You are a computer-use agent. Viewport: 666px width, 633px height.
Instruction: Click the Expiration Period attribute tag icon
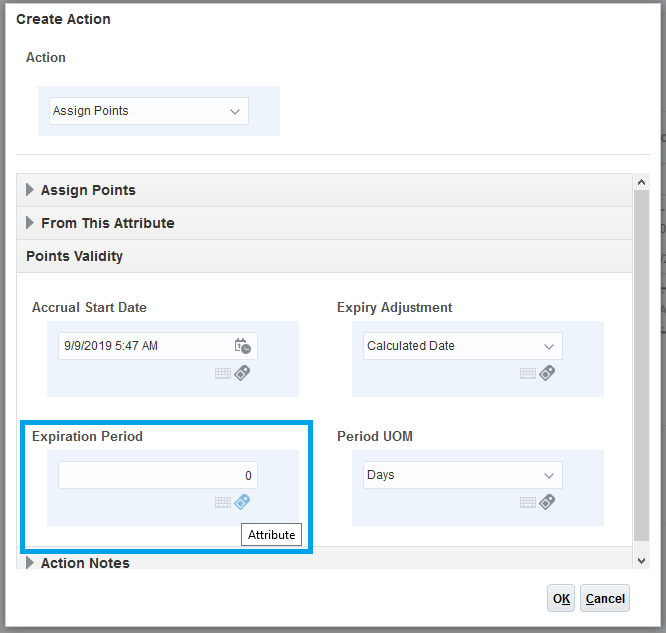pyautogui.click(x=242, y=502)
